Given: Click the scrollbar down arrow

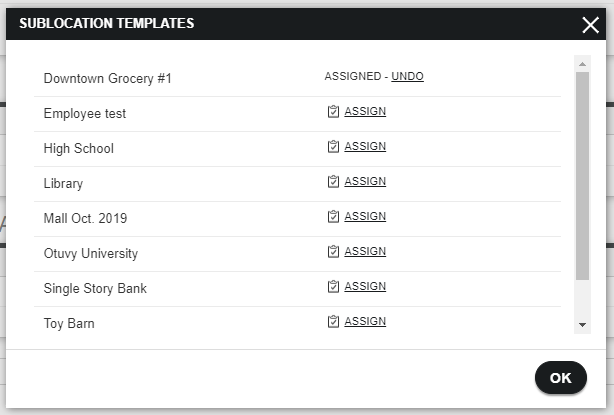Looking at the screenshot, I should point(582,325).
